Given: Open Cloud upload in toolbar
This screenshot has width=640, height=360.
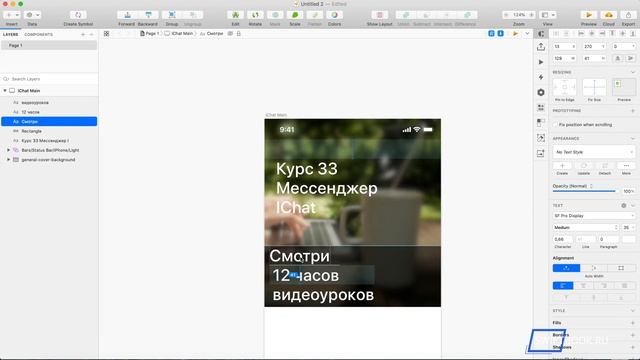Looking at the screenshot, I should point(609,15).
